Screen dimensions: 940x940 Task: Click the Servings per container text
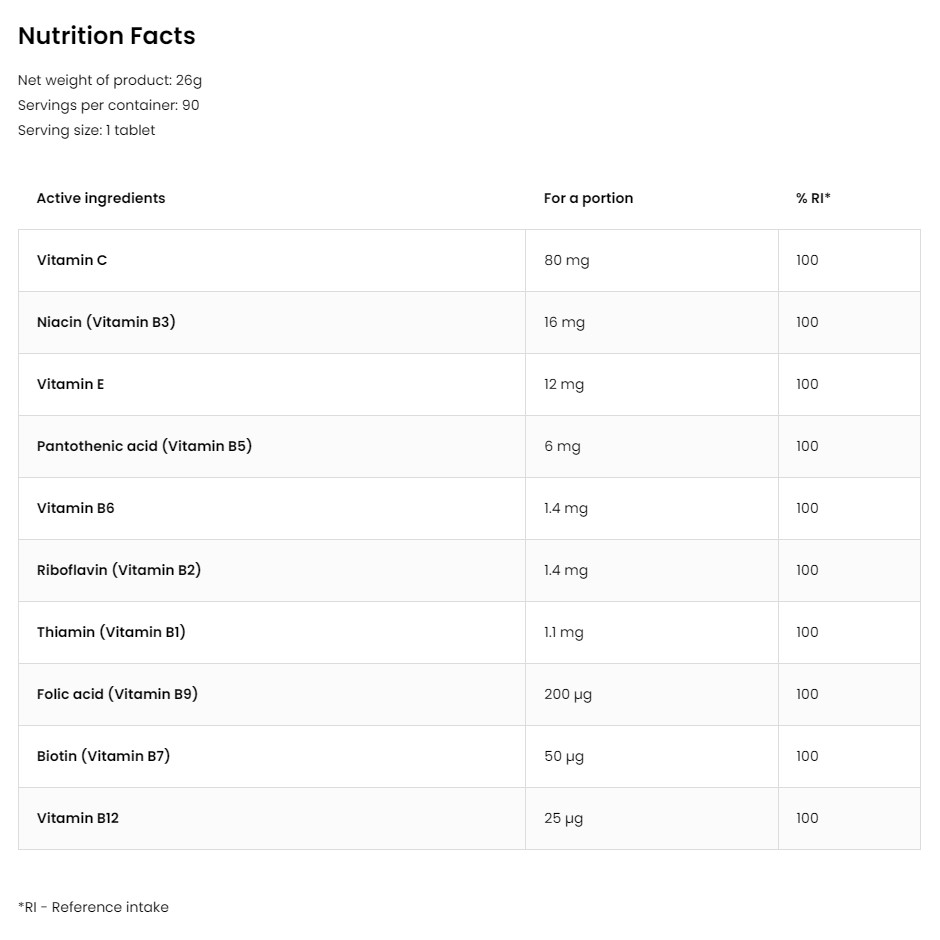pyautogui.click(x=109, y=106)
